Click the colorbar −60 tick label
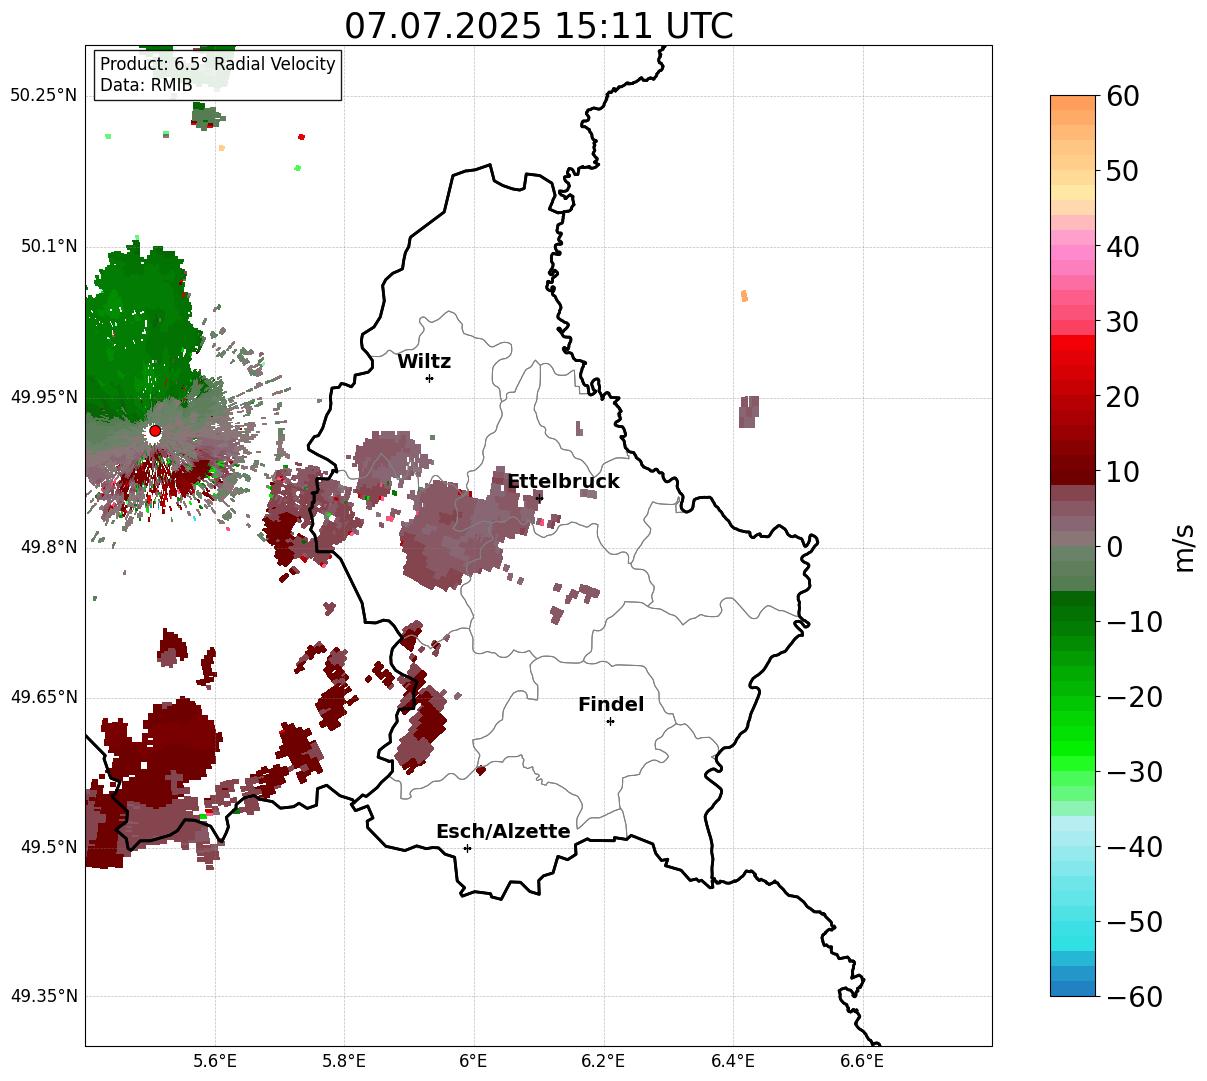The height and width of the screenshot is (1081, 1207). (x=1134, y=997)
